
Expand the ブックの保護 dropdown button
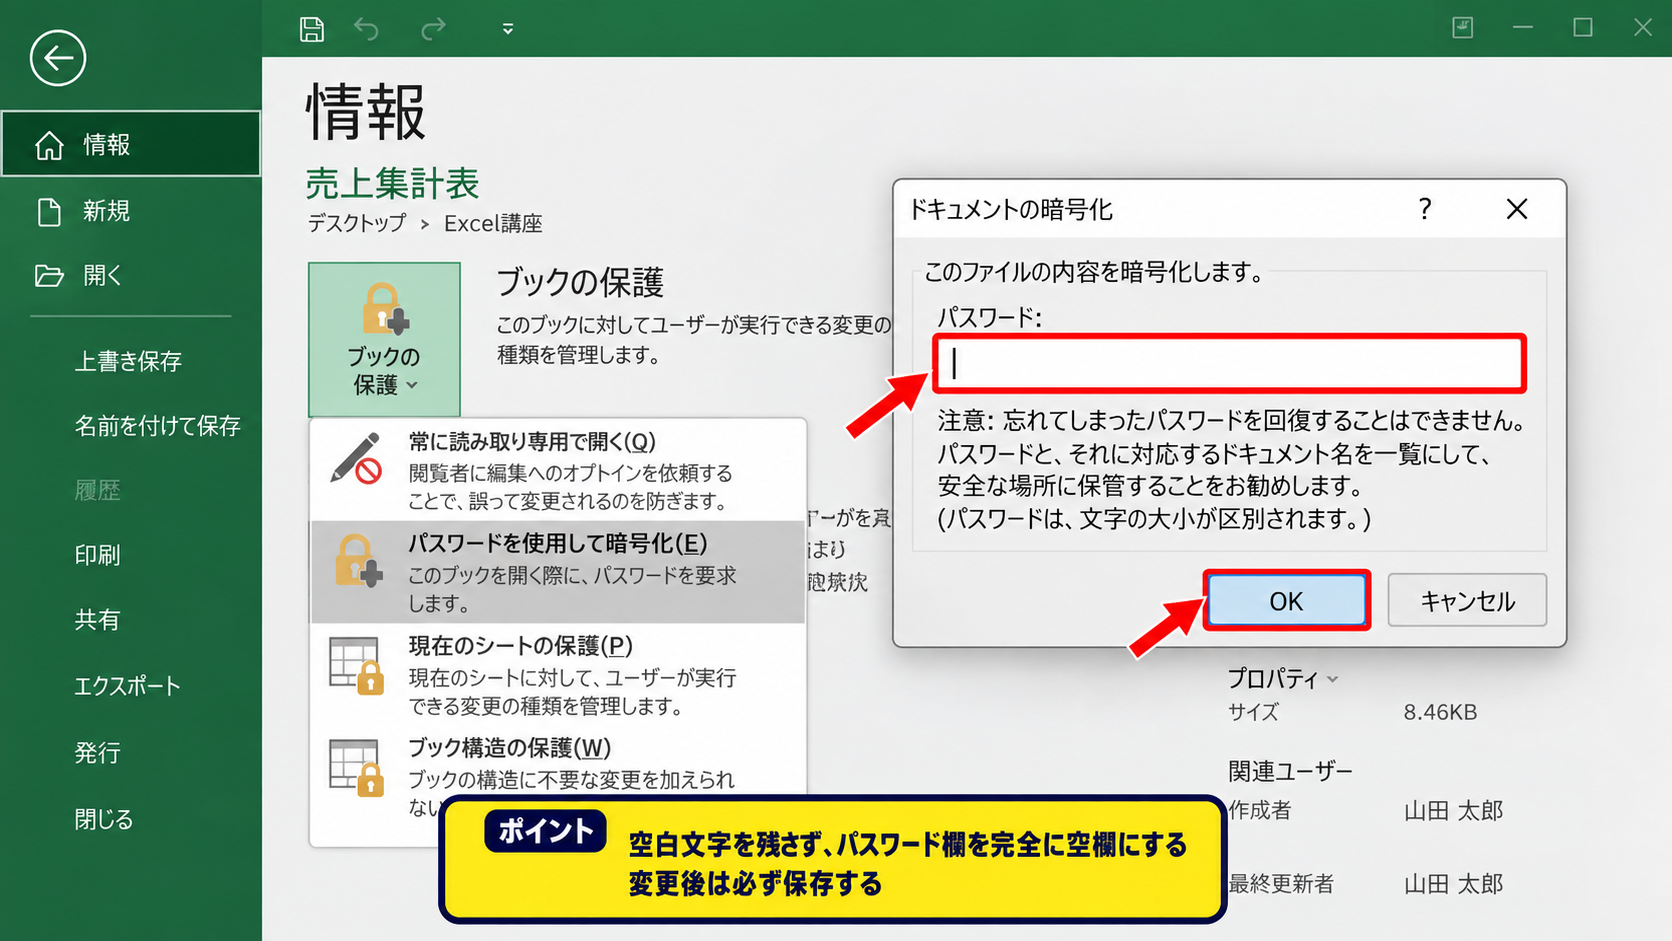(384, 339)
